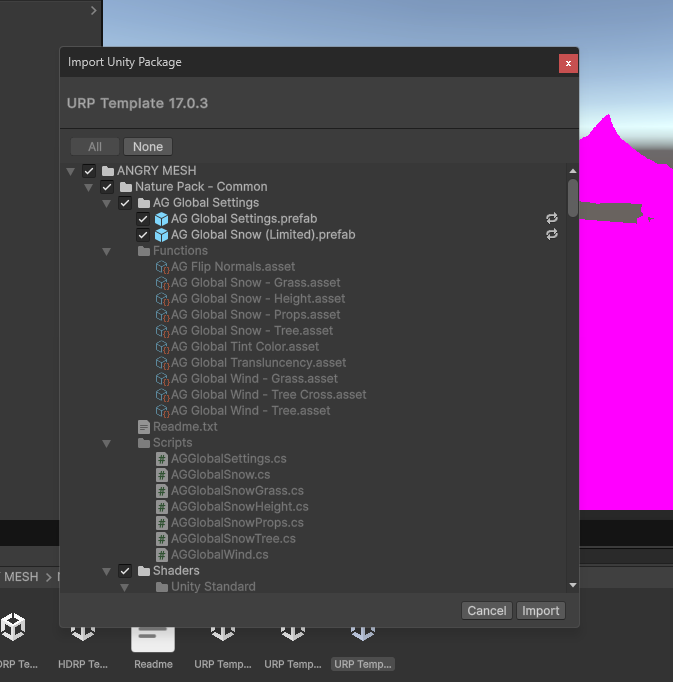
Task: Collapse the Scripts folder node
Action: pos(107,444)
